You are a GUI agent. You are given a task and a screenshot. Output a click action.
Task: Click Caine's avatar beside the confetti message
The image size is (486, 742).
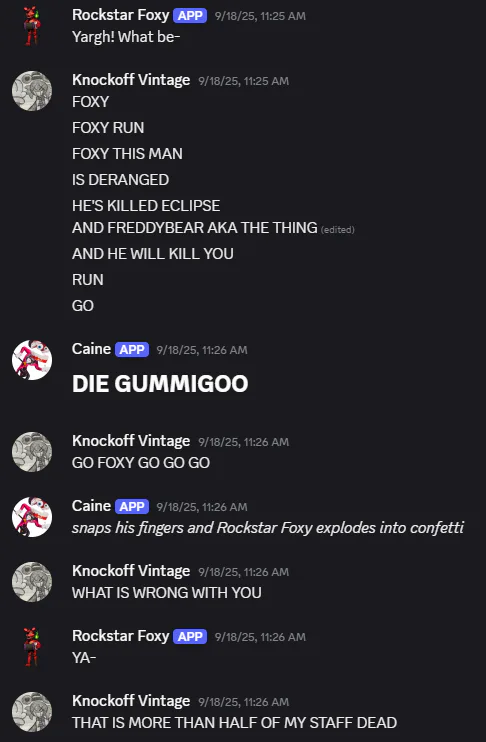coord(32,517)
